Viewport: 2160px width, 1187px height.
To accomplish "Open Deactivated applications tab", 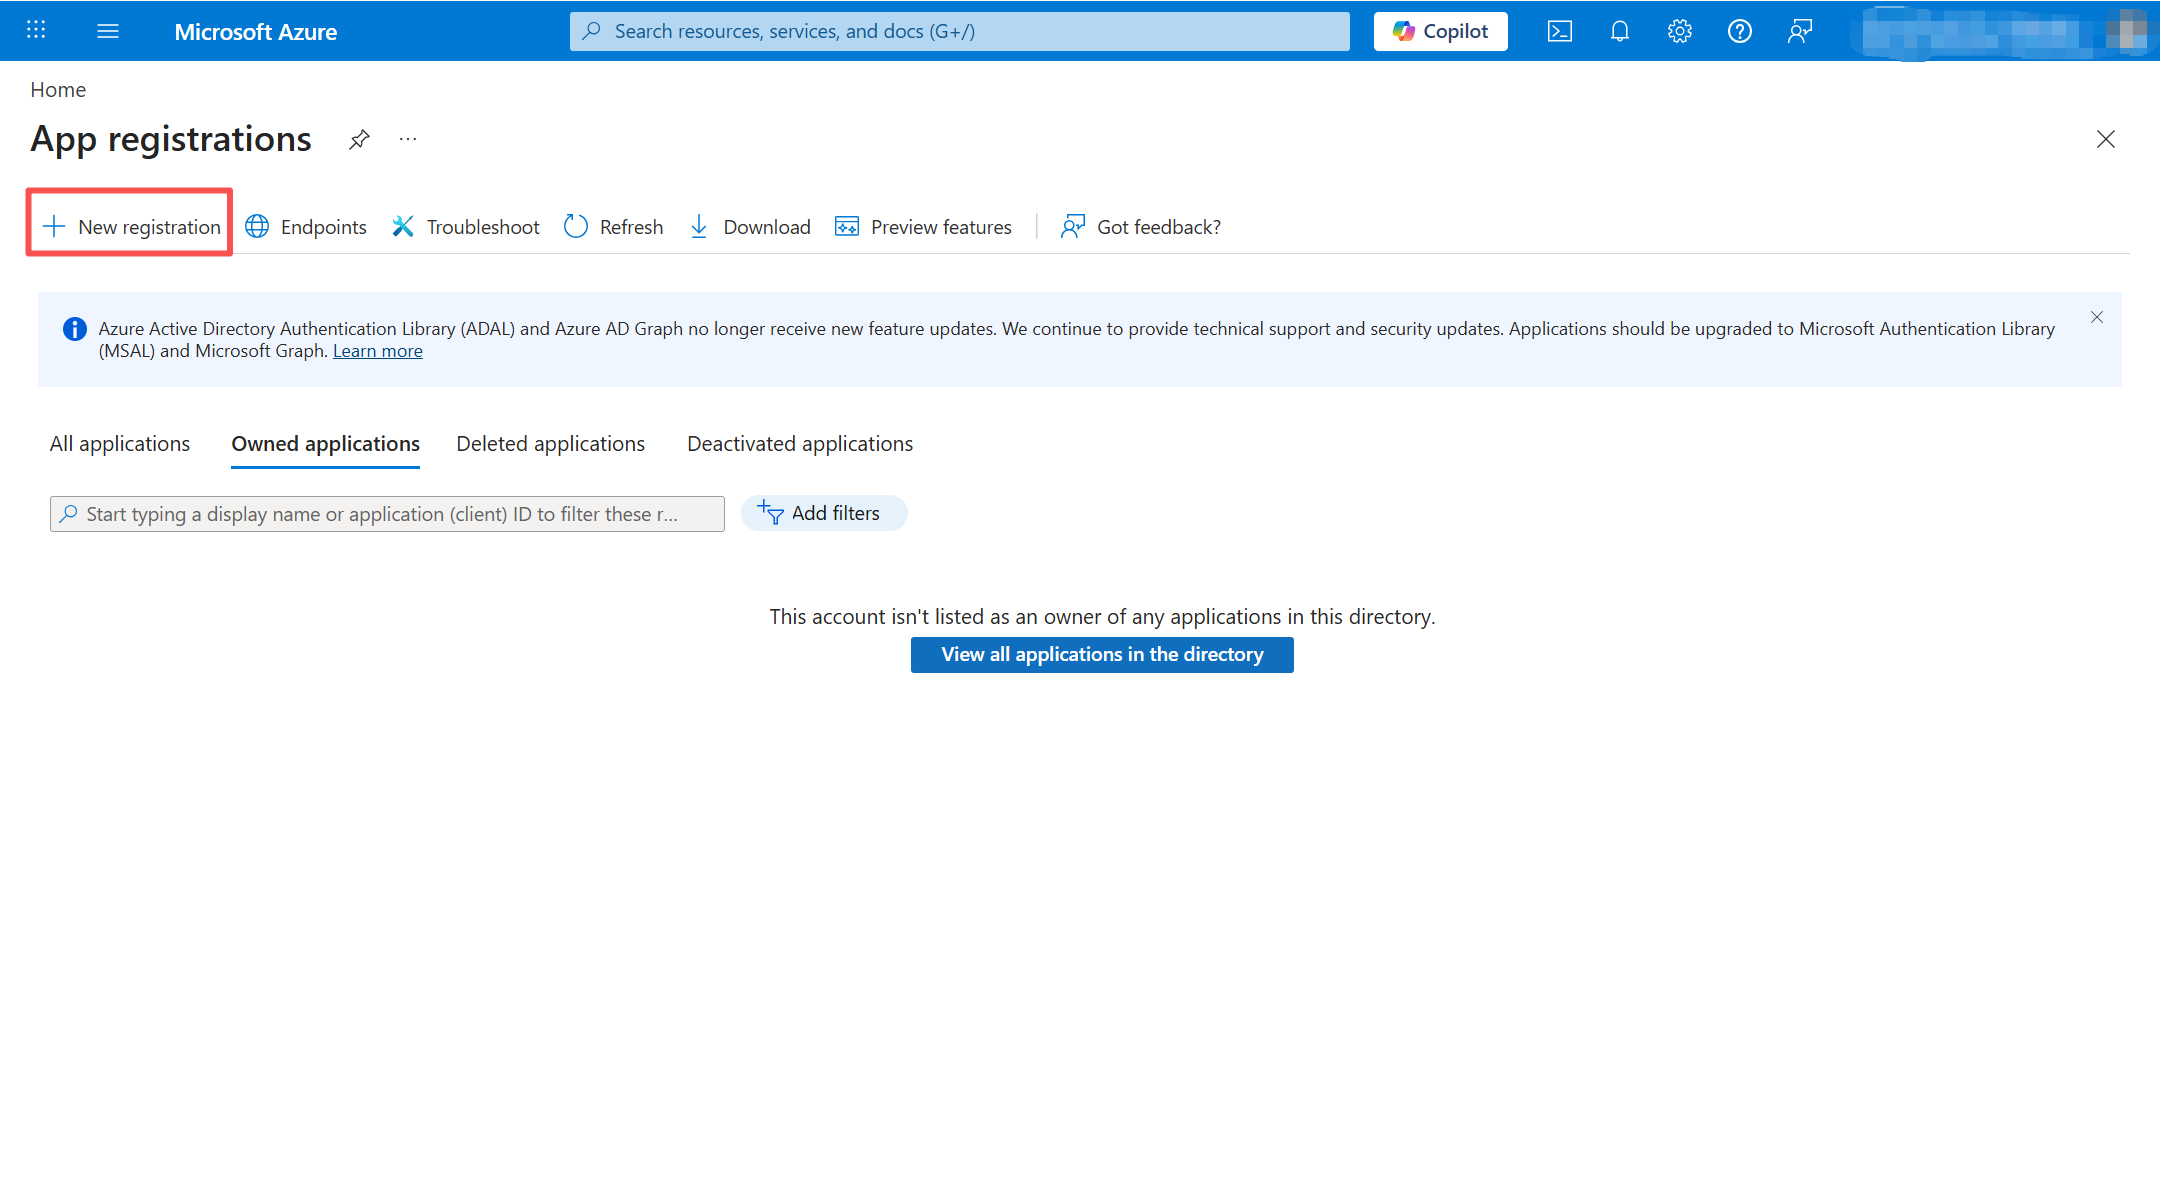I will tap(800, 444).
